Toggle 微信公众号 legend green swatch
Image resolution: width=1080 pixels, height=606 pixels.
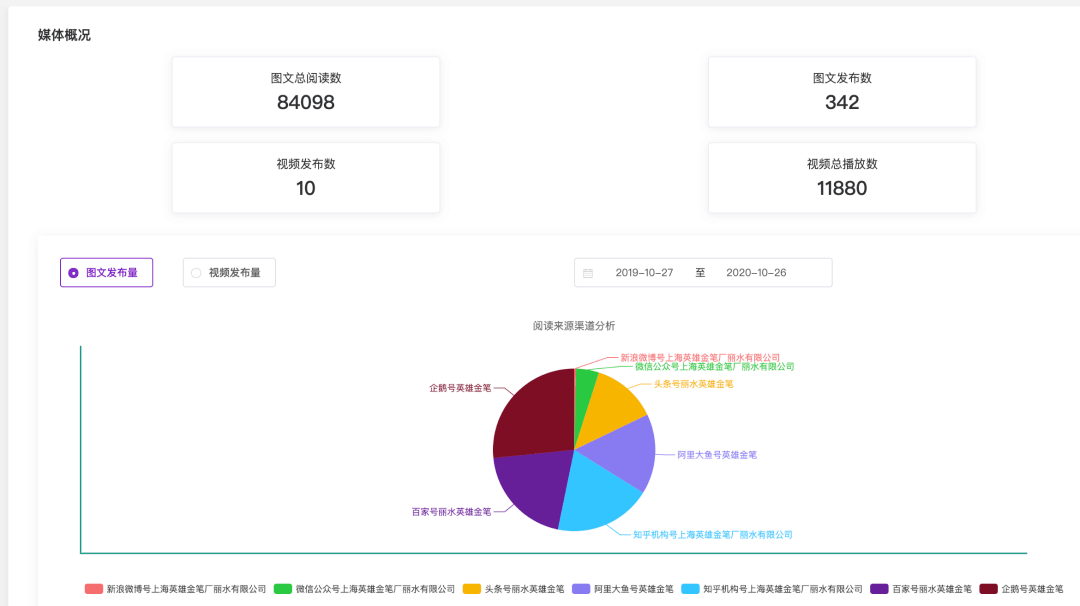pyautogui.click(x=282, y=589)
